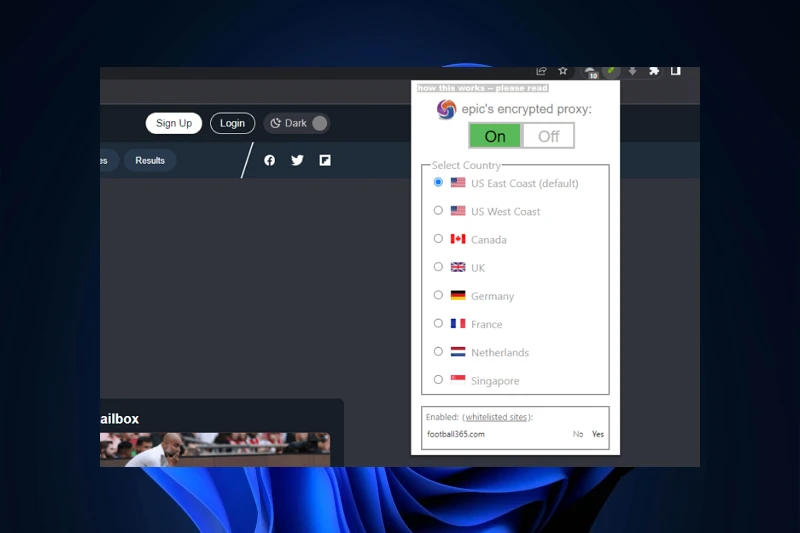This screenshot has height=533, width=800.
Task: Click the 'Netherlands' label text
Action: pos(500,352)
